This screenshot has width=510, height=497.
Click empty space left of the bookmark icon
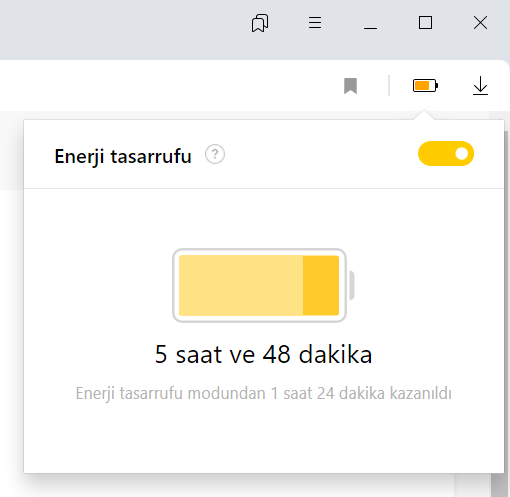point(167,86)
